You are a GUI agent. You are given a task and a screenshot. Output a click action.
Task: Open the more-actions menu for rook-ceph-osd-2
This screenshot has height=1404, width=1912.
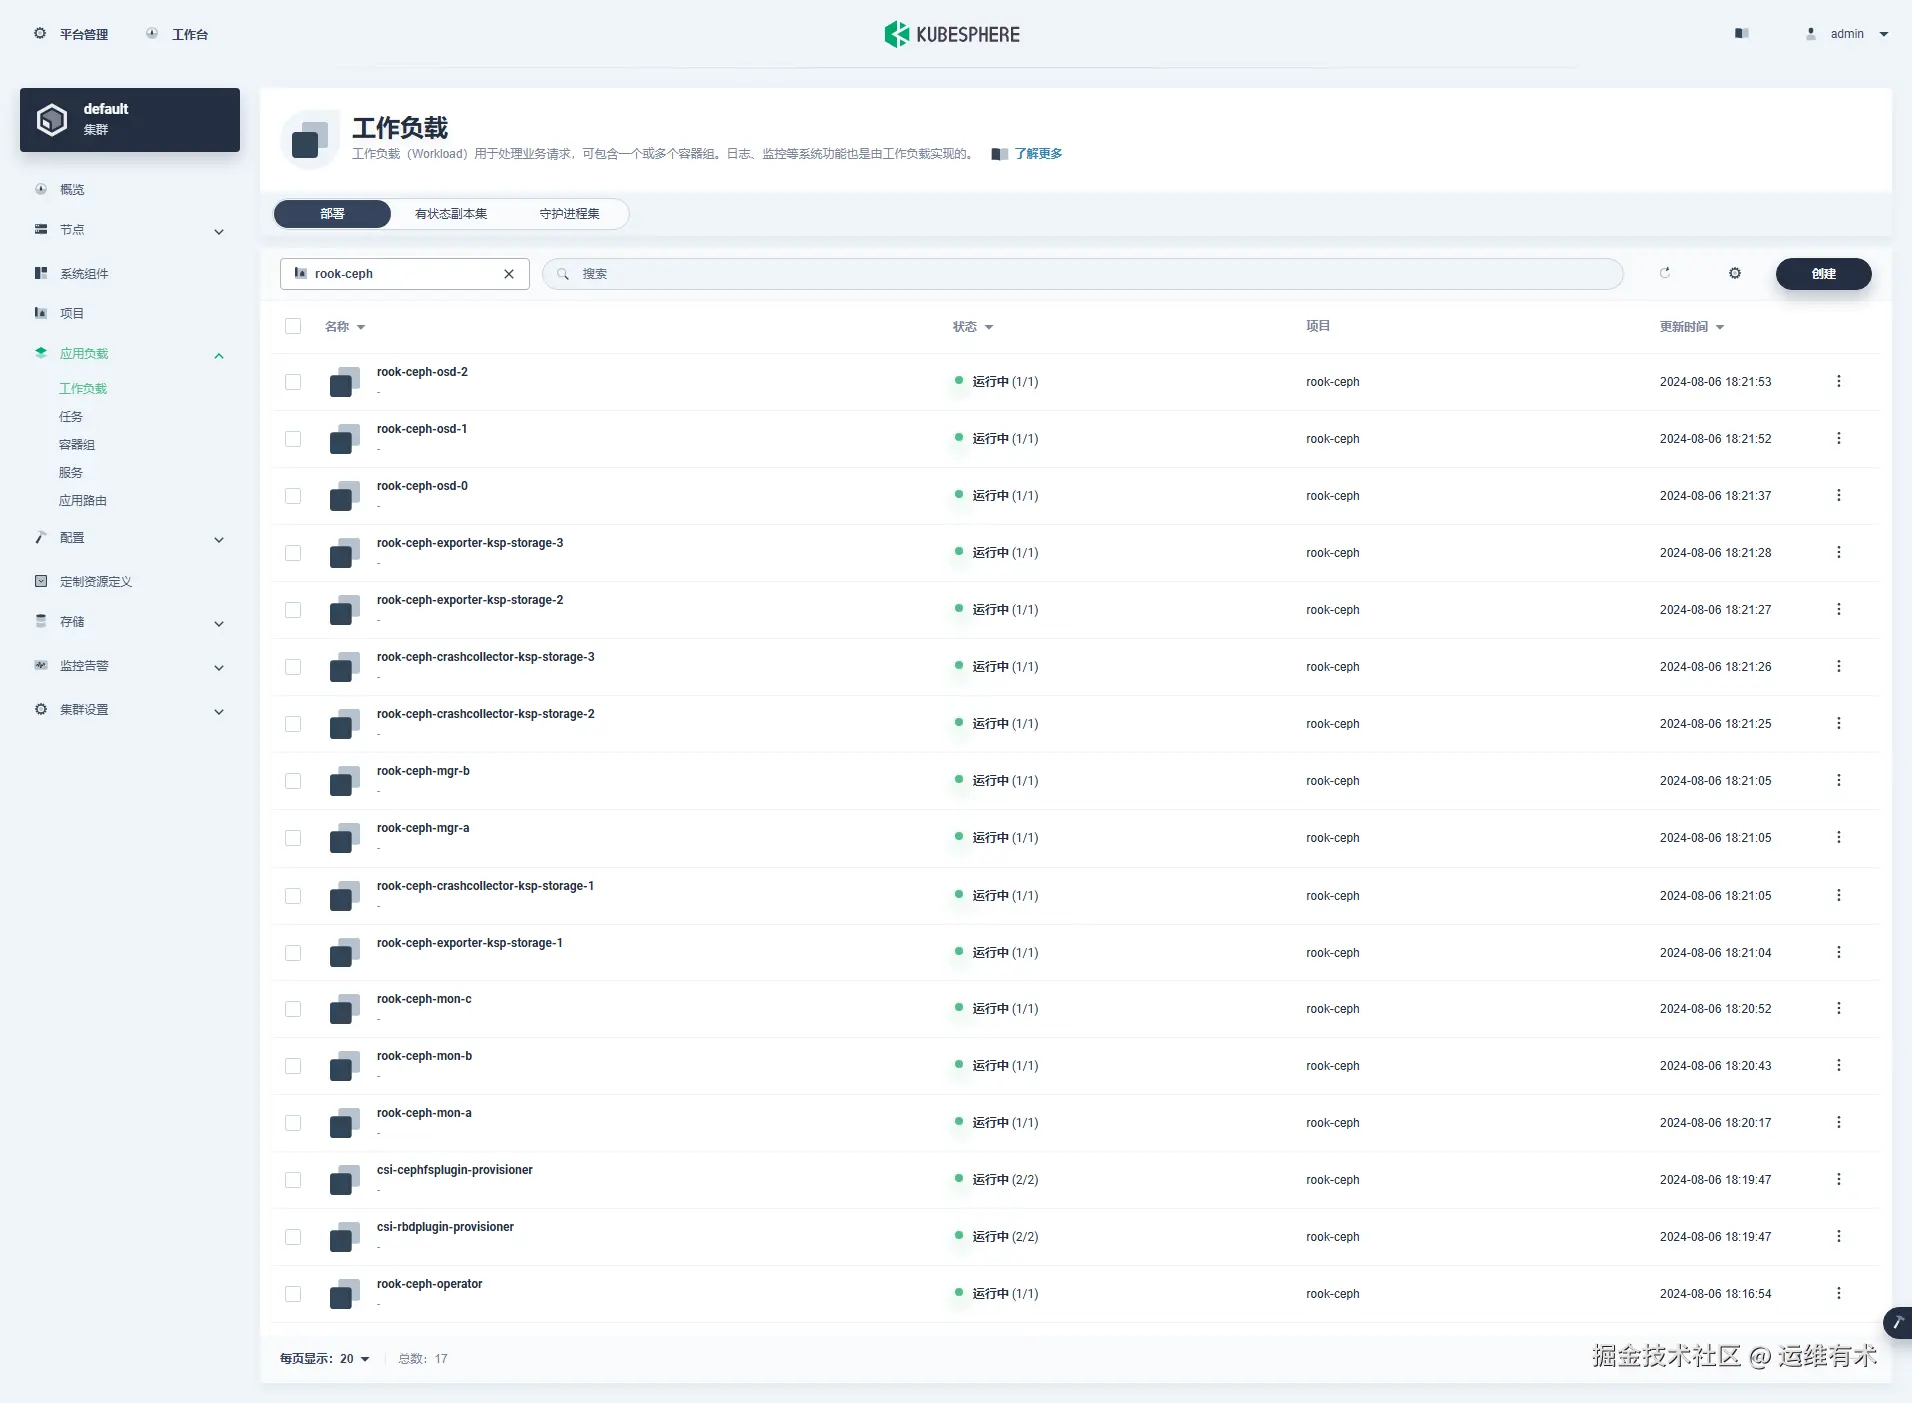tap(1838, 381)
